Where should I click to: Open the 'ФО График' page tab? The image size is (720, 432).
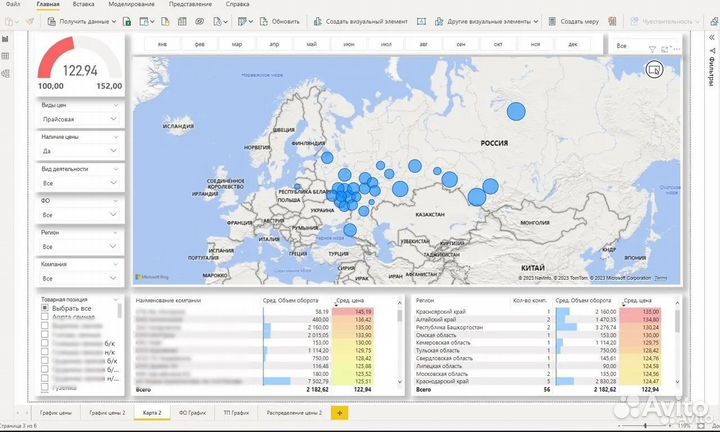[192, 413]
